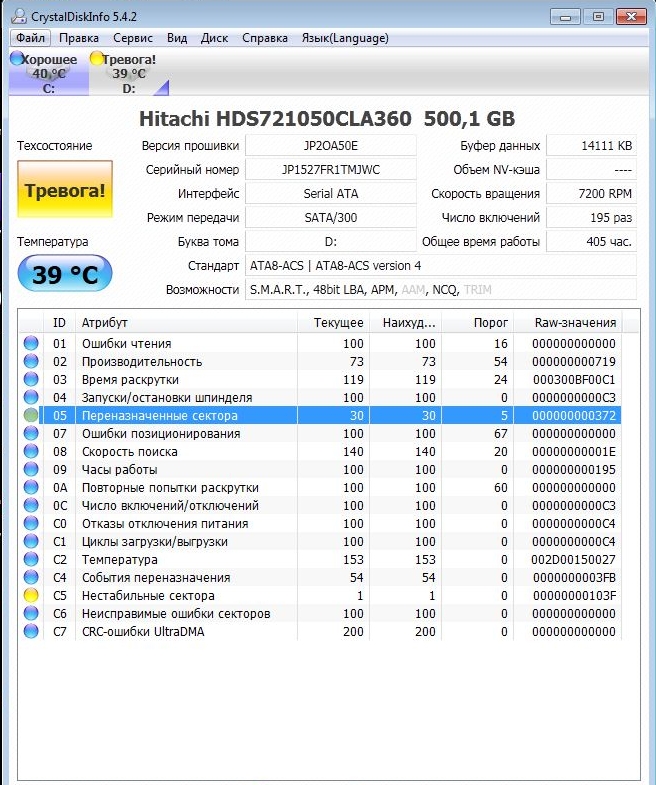Screen dimensions: 656x785
Task: Click the interface field Serial ATA
Action: pyautogui.click(x=331, y=194)
